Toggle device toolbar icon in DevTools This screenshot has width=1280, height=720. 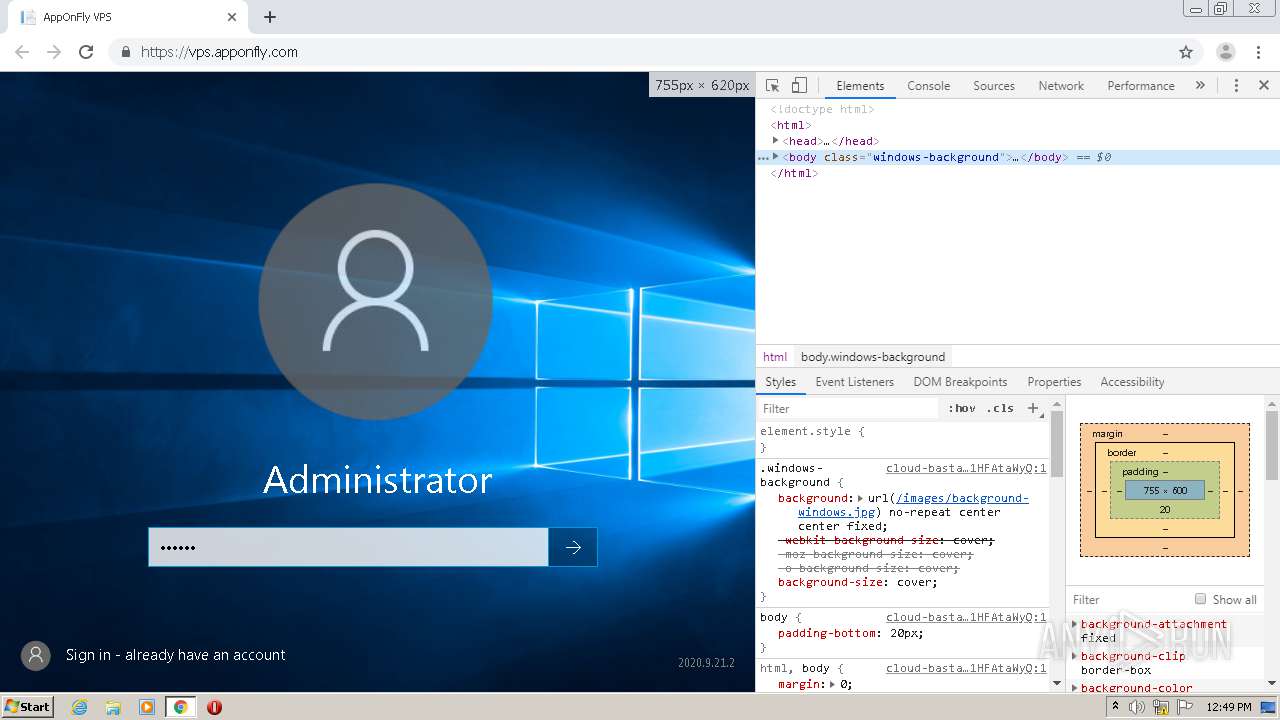pos(799,86)
